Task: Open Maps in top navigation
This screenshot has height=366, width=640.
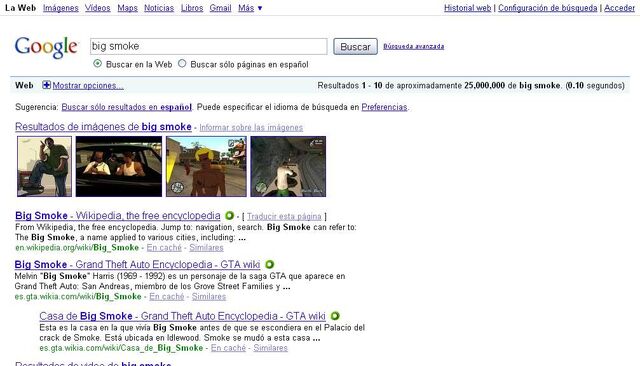Action: click(x=127, y=8)
